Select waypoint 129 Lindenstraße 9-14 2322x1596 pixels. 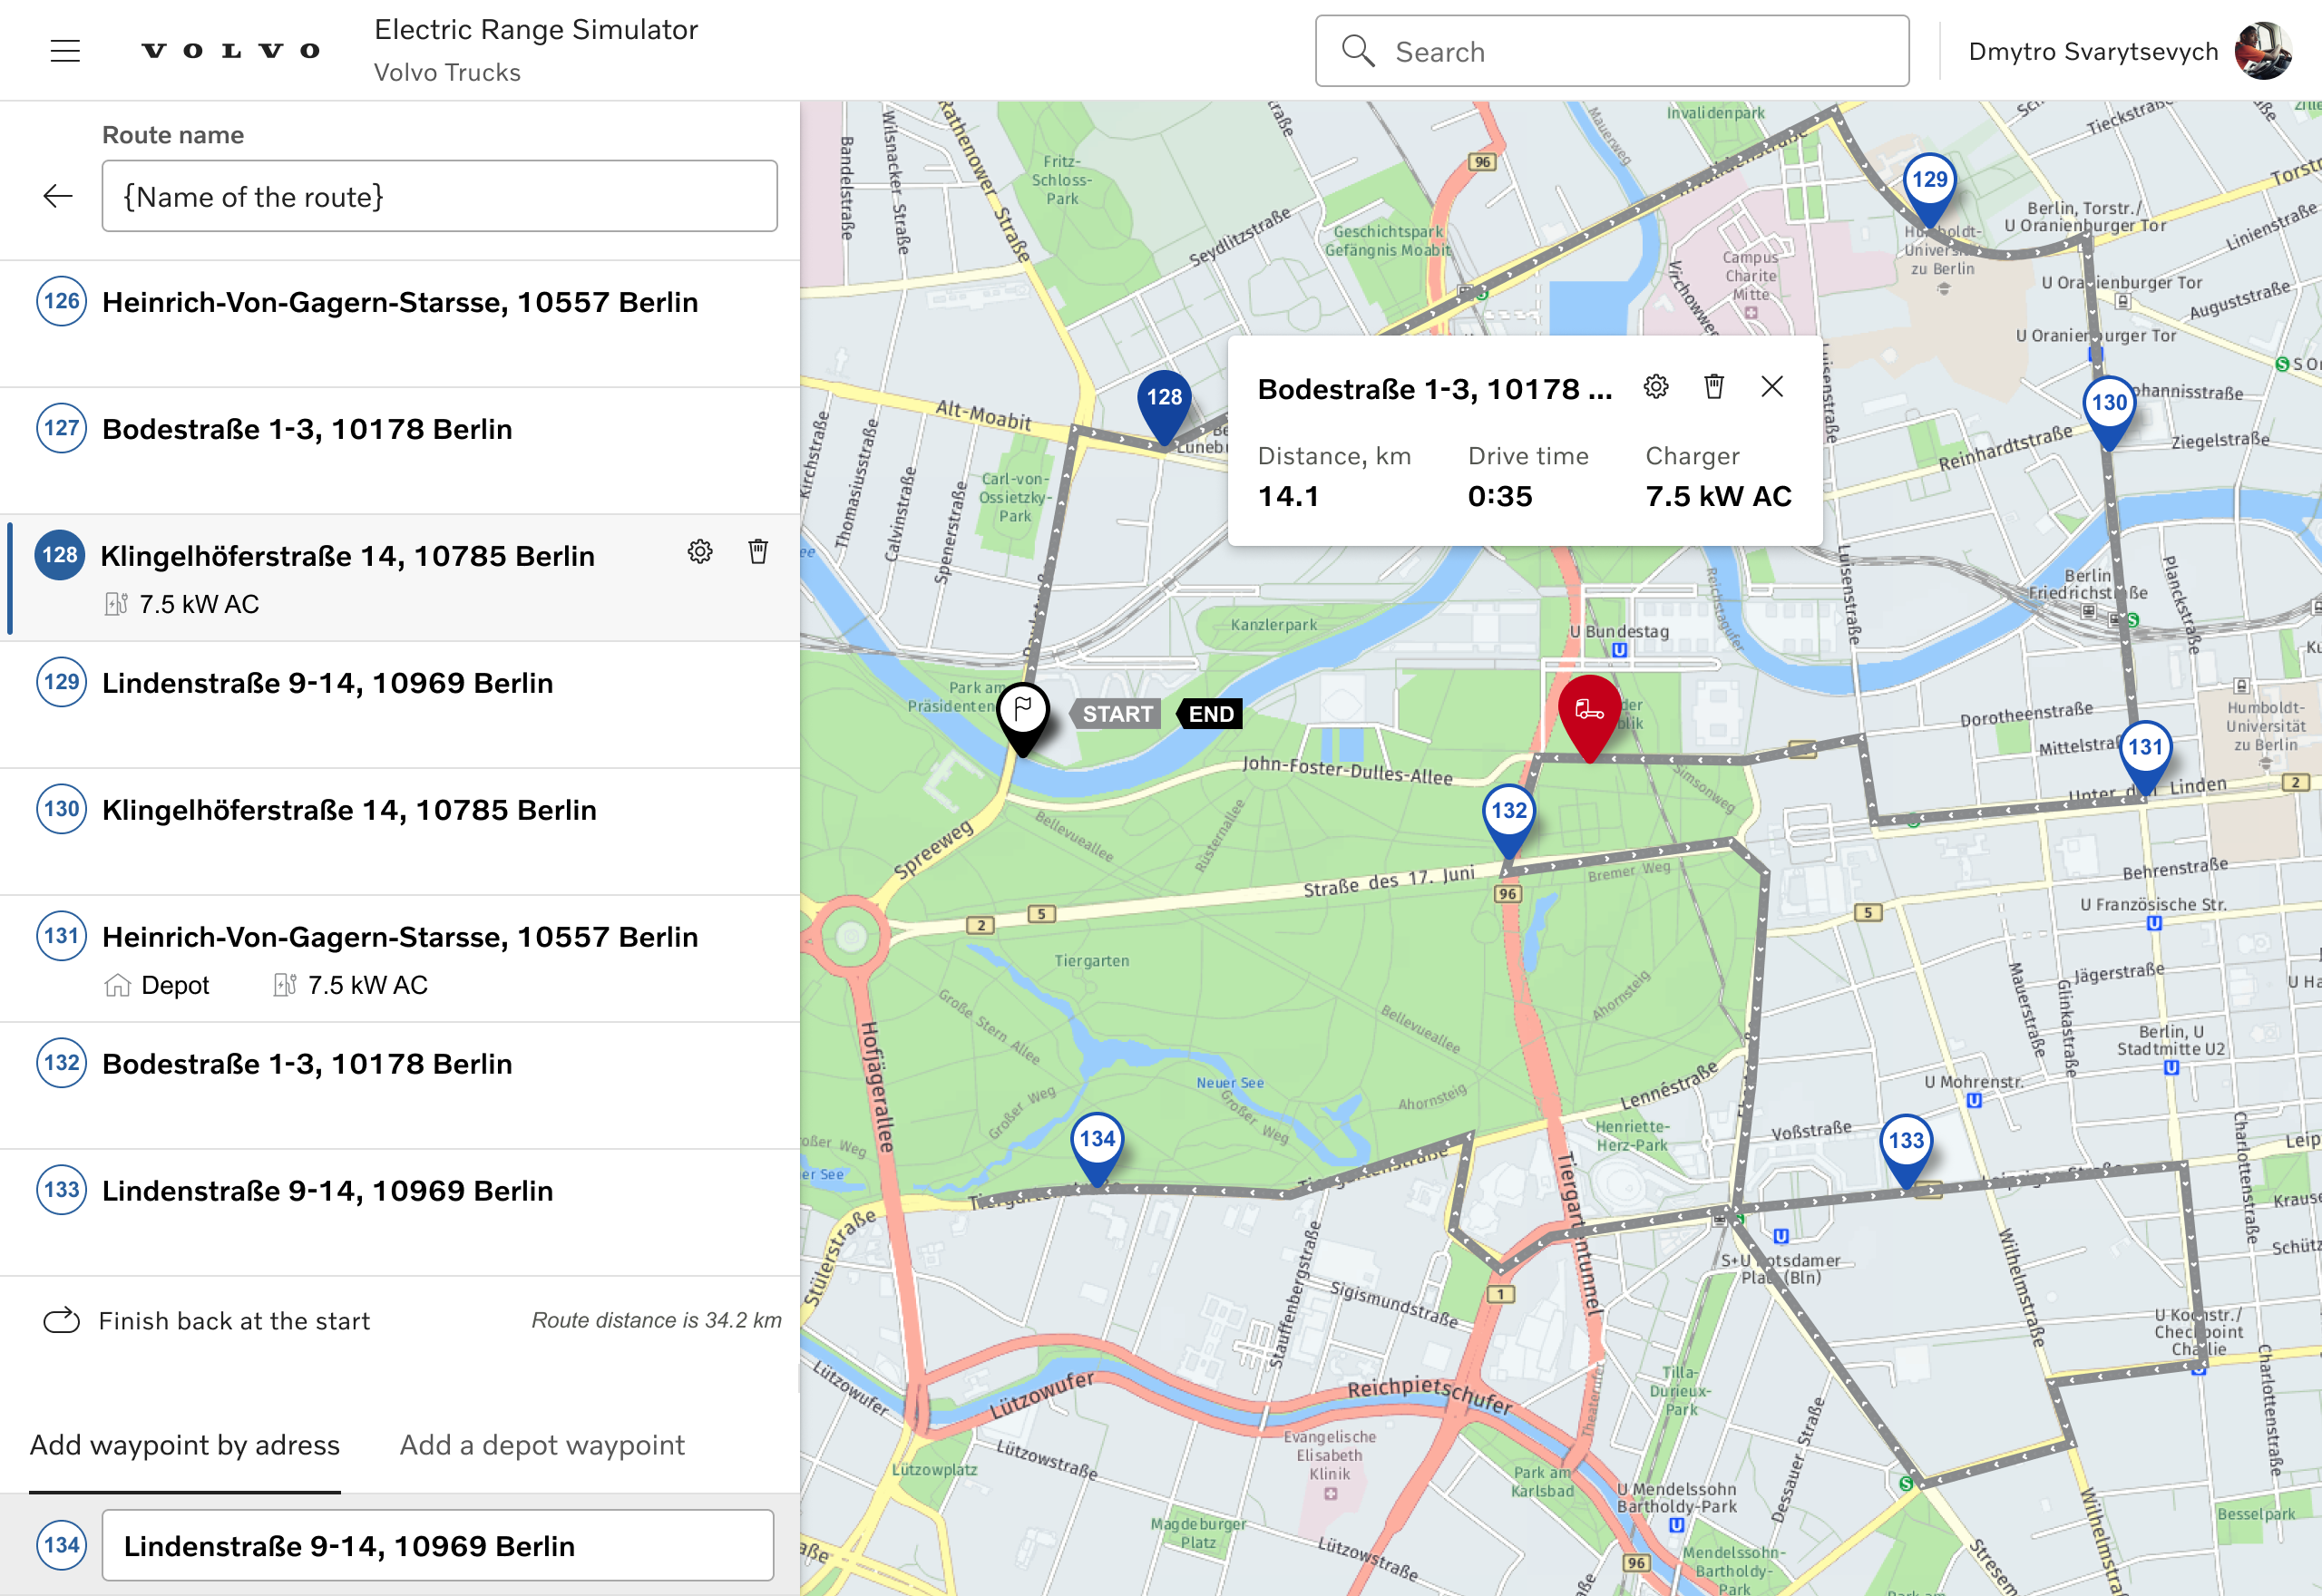(x=400, y=704)
